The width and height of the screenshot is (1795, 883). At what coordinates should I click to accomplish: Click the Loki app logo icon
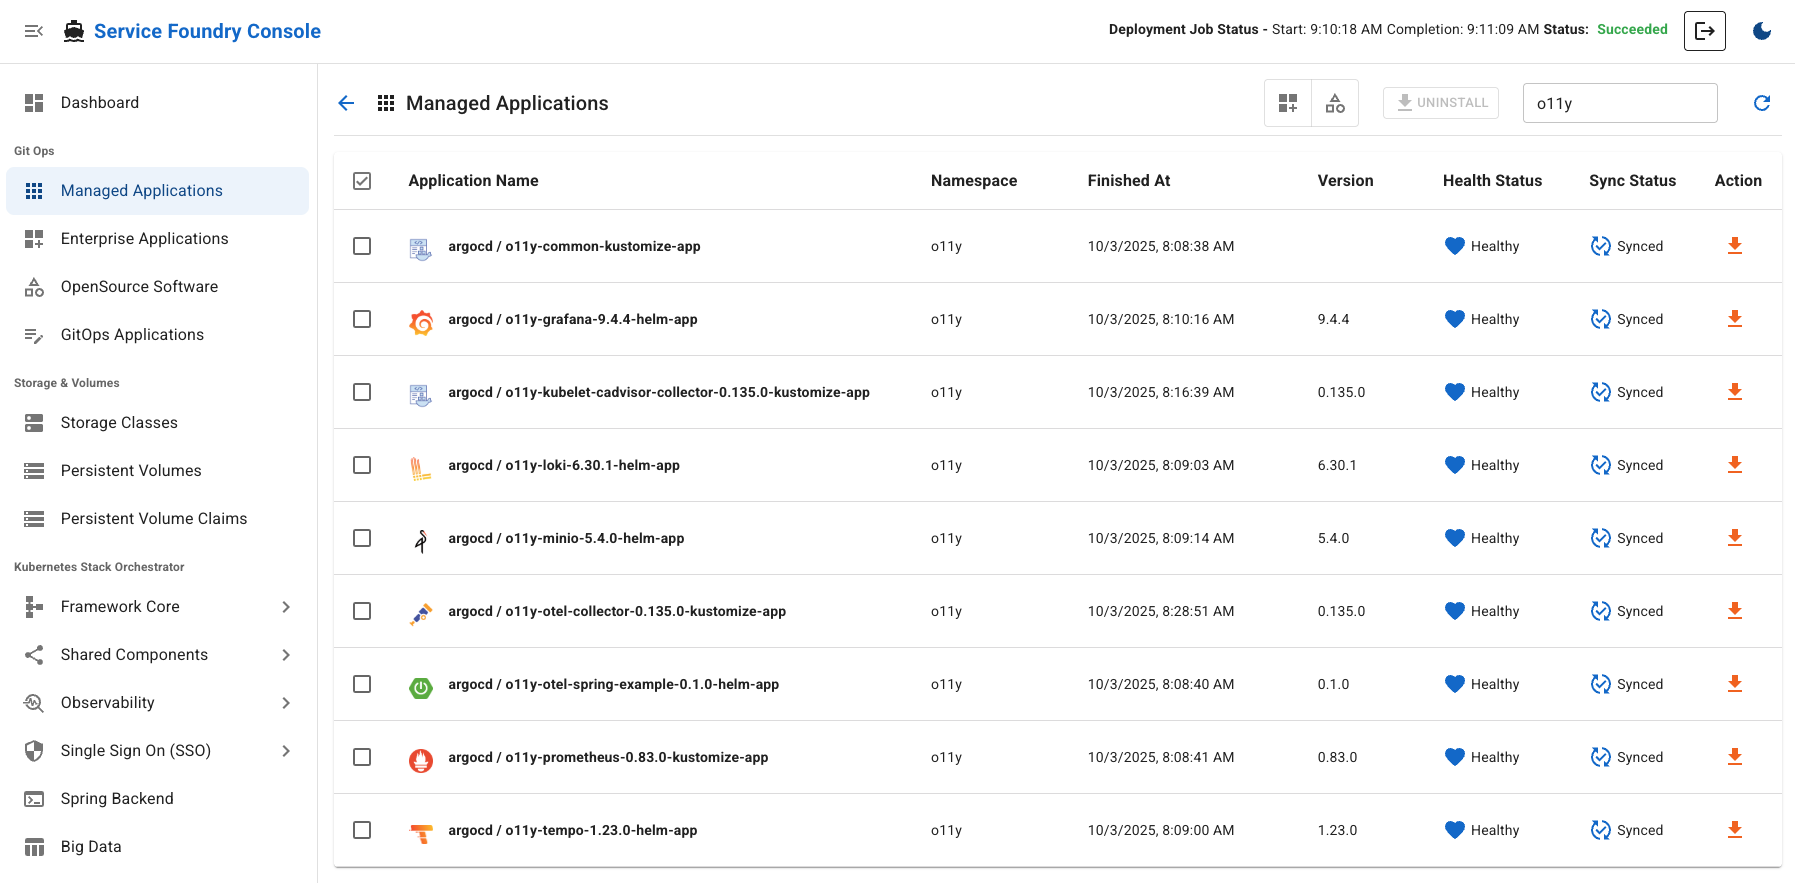(421, 468)
